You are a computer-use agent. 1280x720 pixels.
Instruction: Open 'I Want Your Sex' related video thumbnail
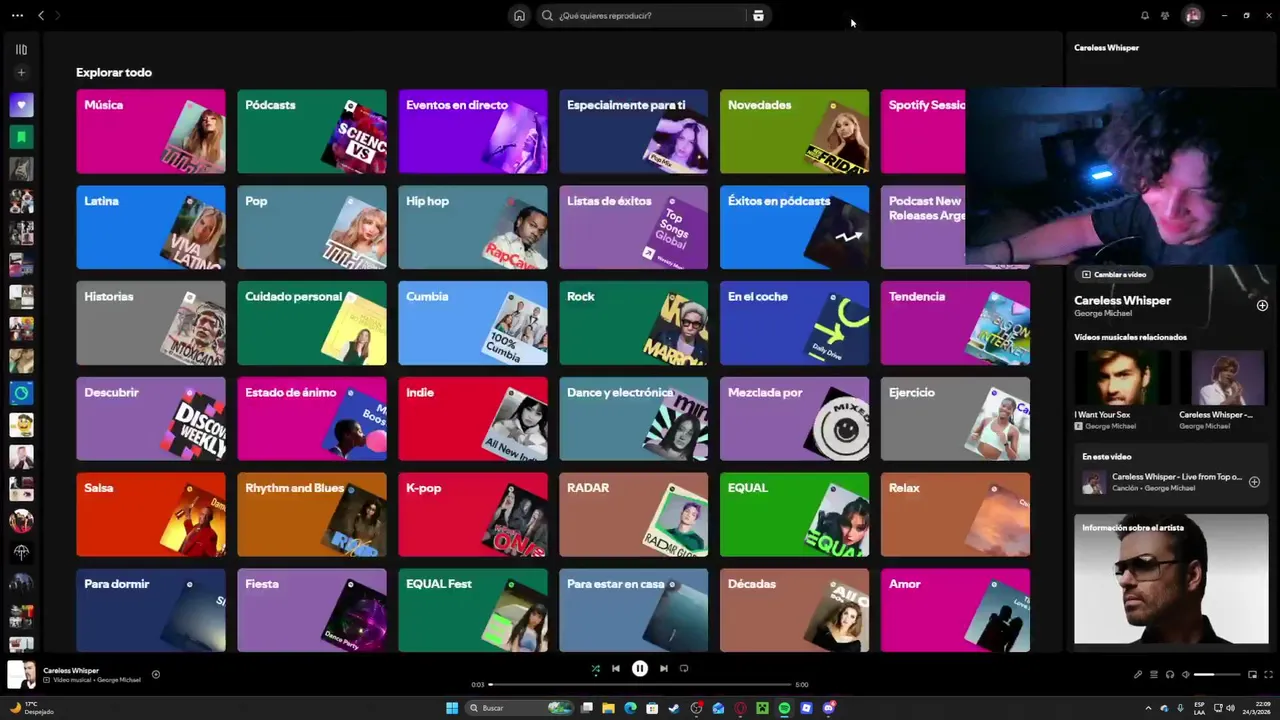[1122, 378]
